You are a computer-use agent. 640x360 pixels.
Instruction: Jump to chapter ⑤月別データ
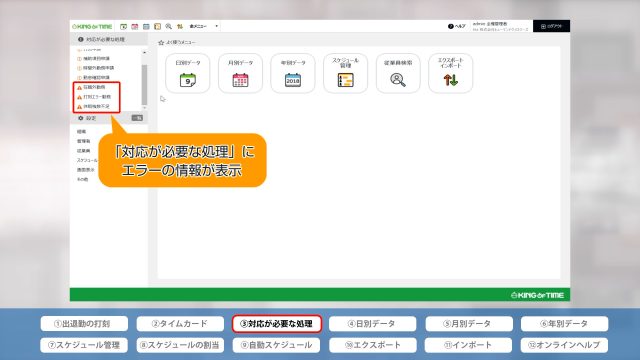coord(469,324)
